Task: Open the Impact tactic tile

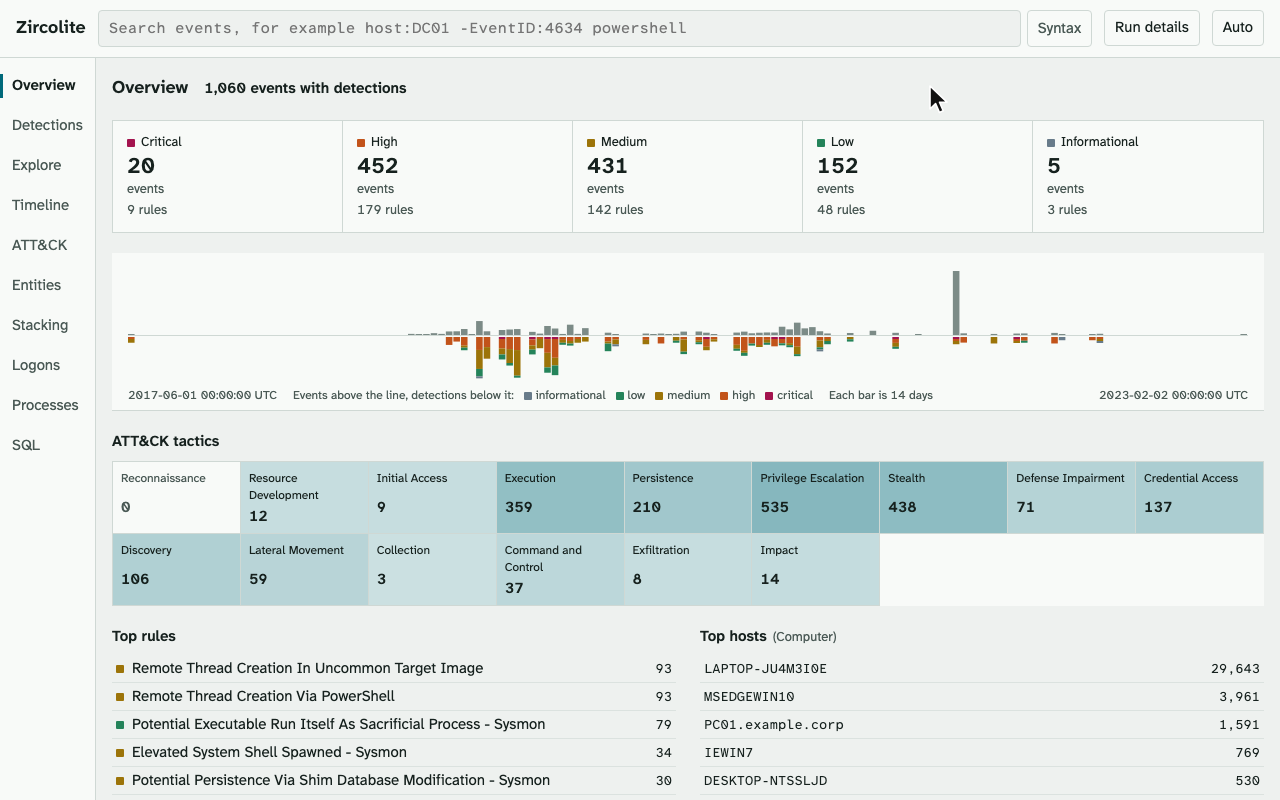Action: 816,569
